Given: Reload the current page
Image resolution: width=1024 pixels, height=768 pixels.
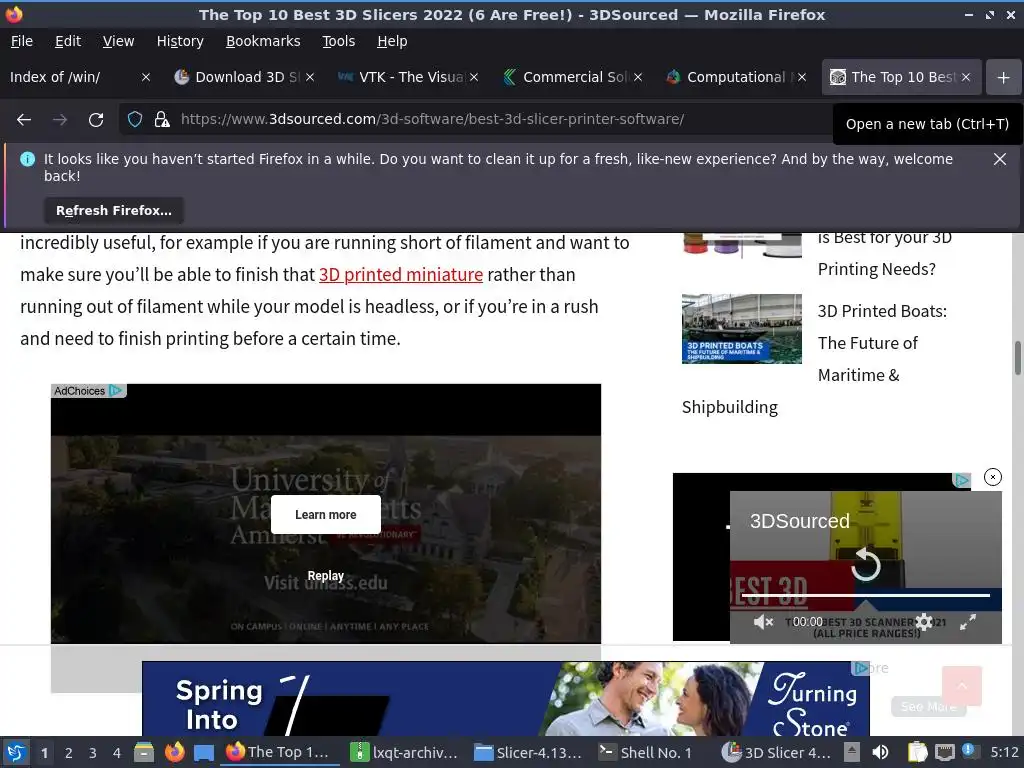Looking at the screenshot, I should 96,120.
